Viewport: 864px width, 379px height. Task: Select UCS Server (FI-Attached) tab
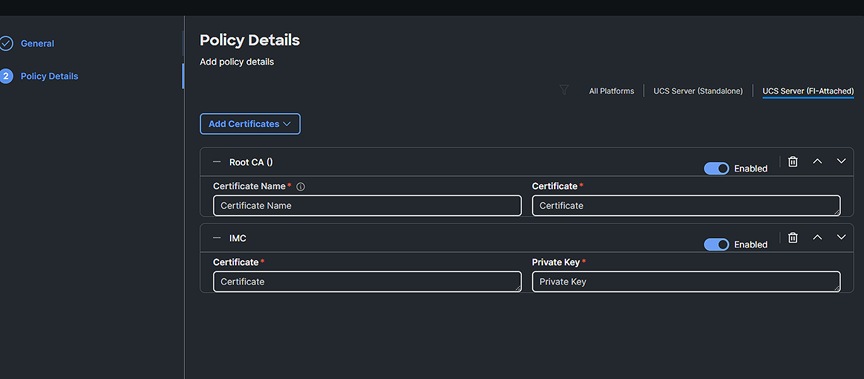(x=808, y=91)
